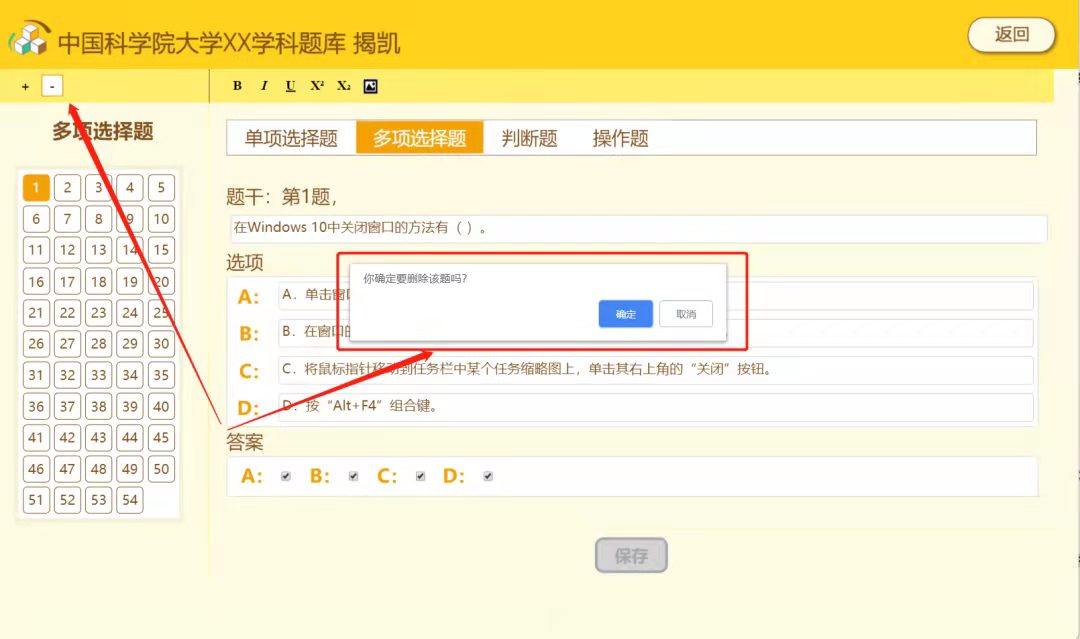The width and height of the screenshot is (1080, 639).
Task: Click the insert image icon
Action: 370,86
